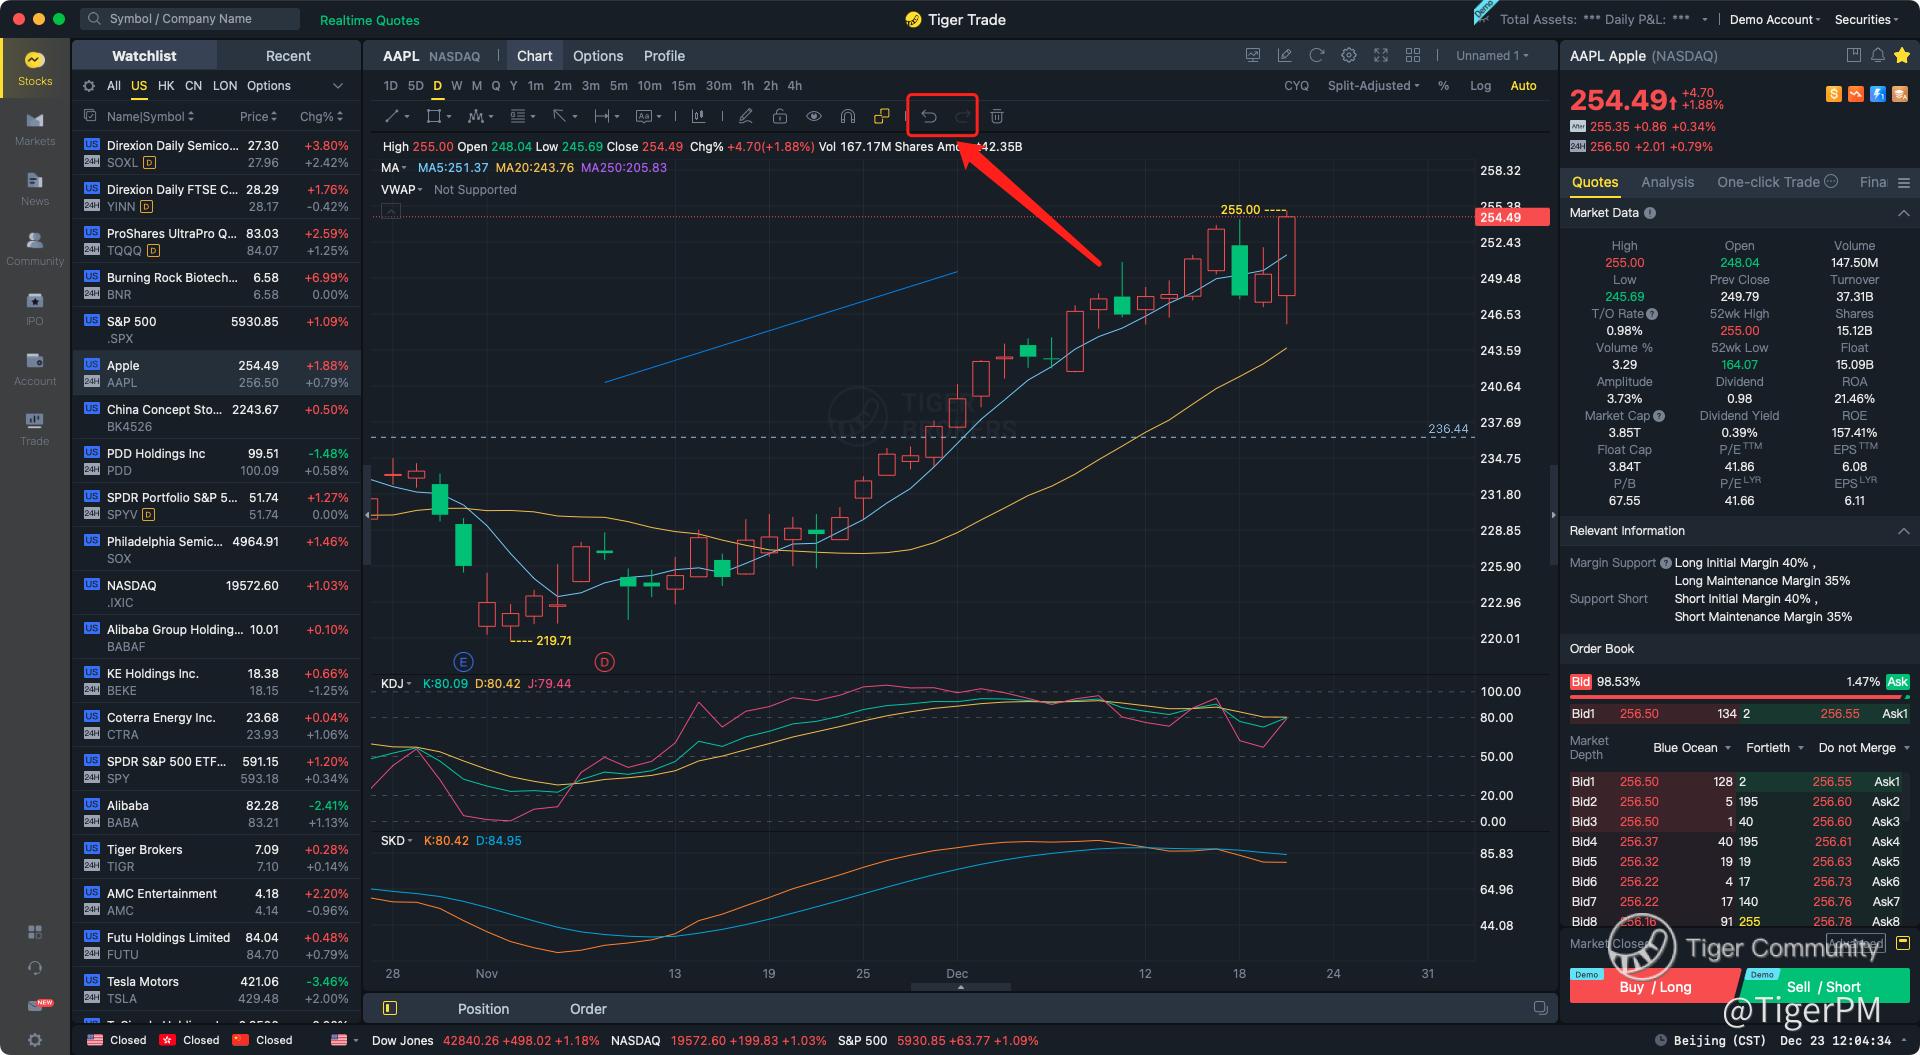Toggle the highlighted yellow link-drawings icon
This screenshot has height=1055, width=1920.
point(881,116)
